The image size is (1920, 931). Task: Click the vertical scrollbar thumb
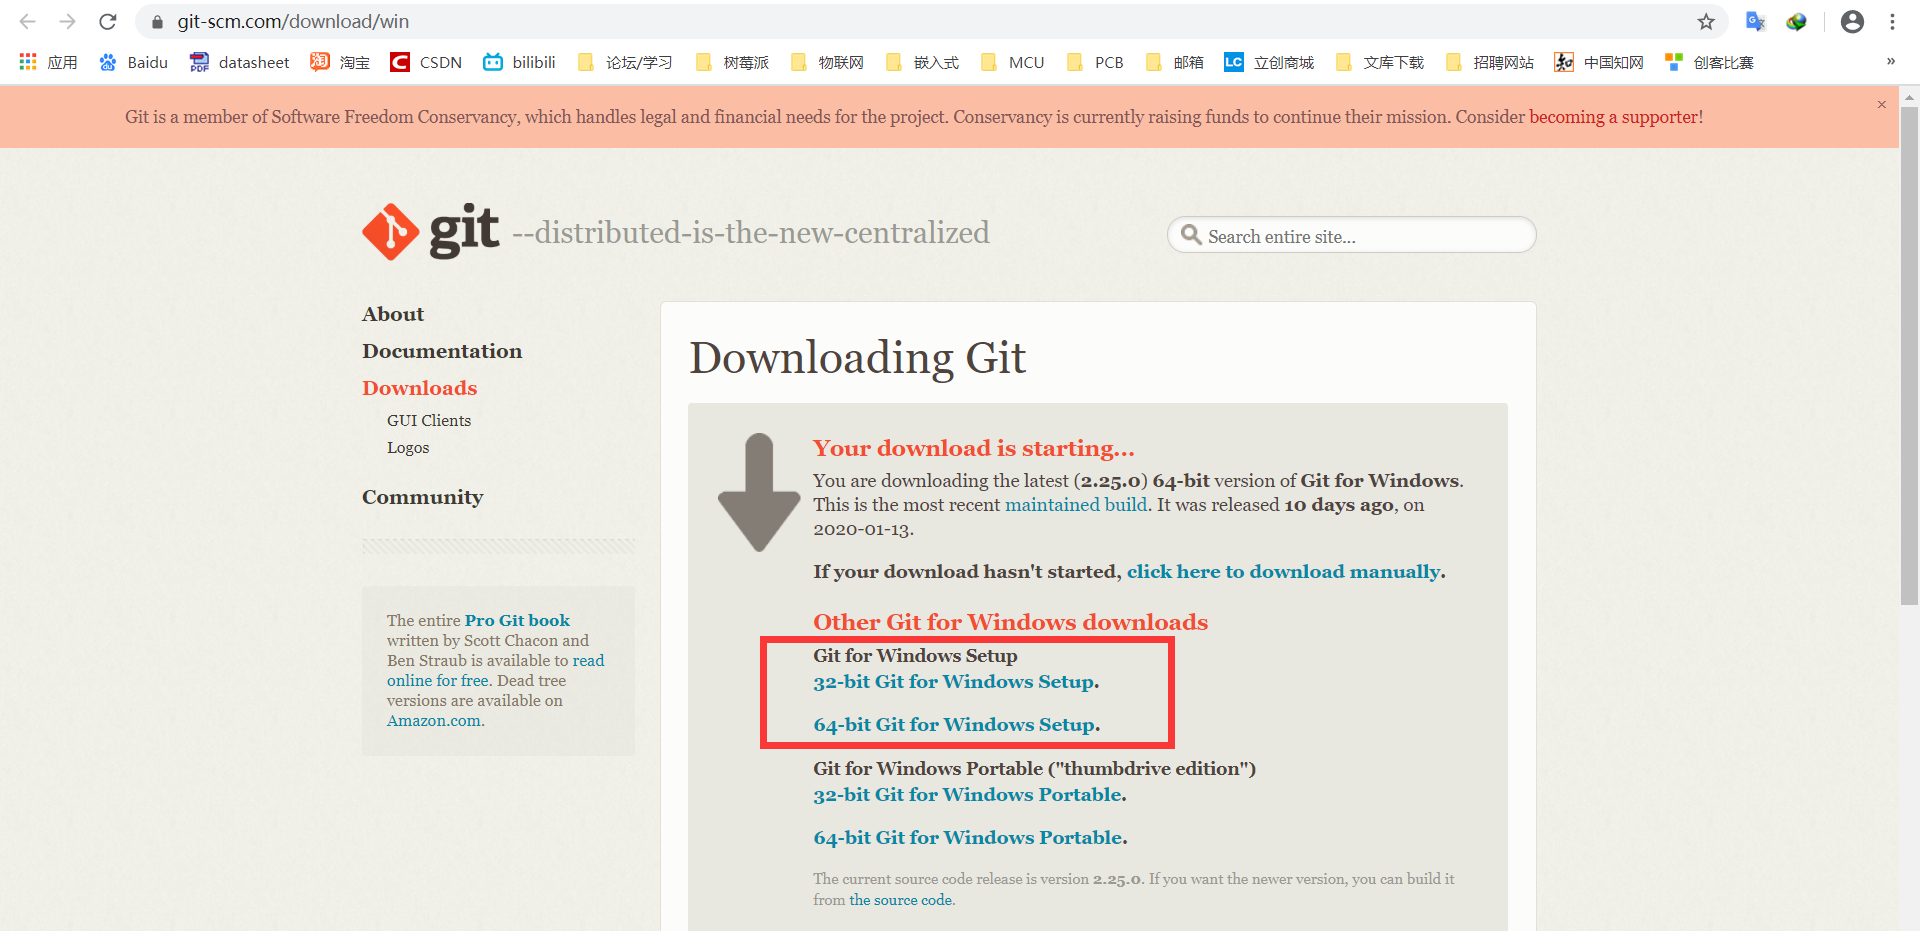[1909, 355]
